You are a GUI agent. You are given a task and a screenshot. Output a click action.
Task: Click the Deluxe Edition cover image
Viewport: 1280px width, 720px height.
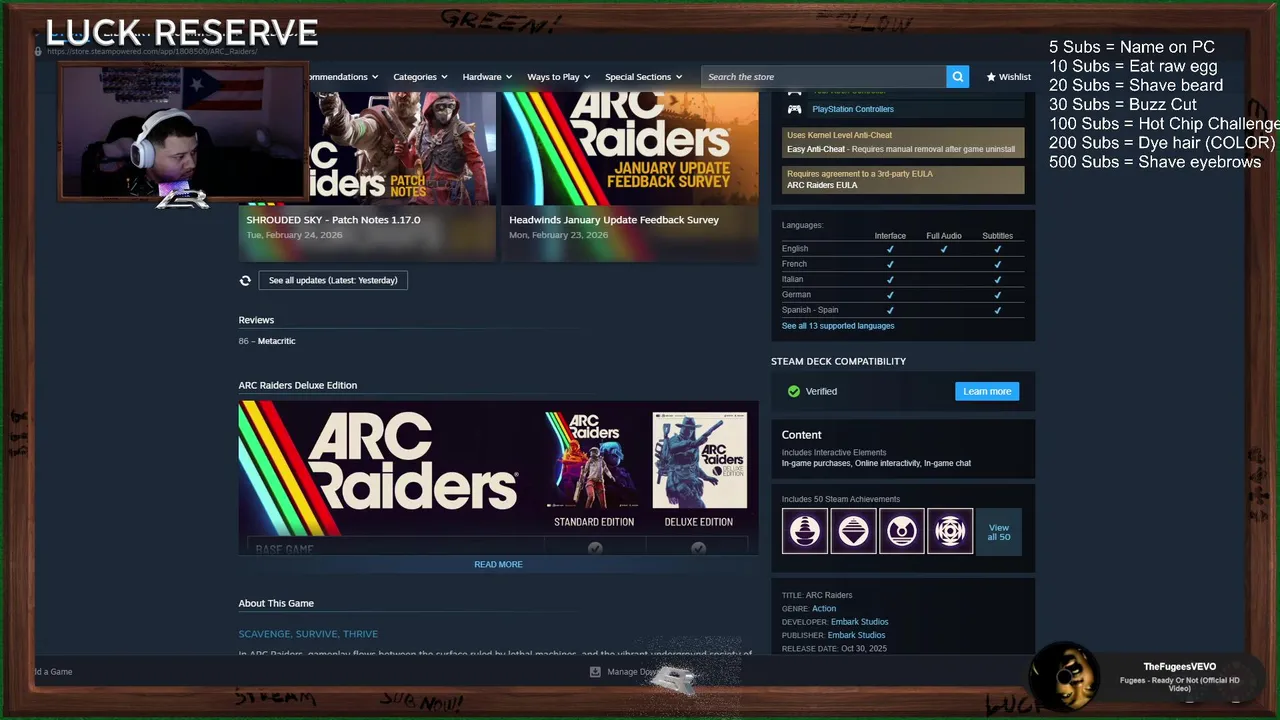[x=699, y=461]
